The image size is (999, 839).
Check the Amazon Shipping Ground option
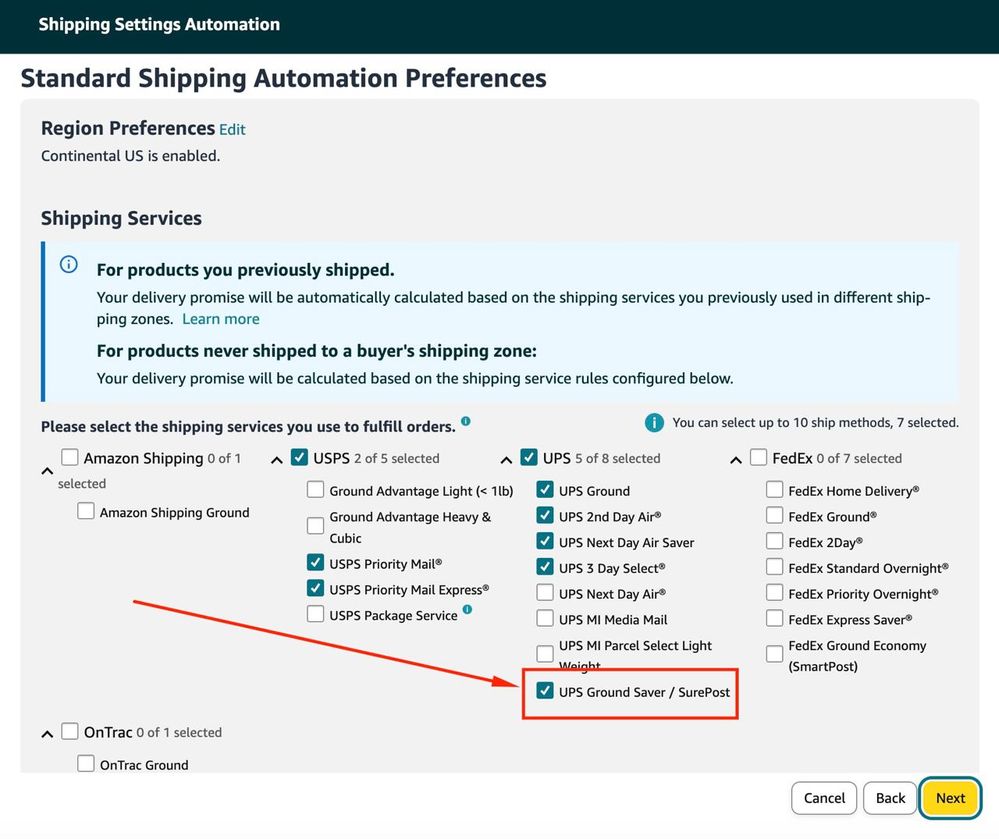tap(86, 511)
